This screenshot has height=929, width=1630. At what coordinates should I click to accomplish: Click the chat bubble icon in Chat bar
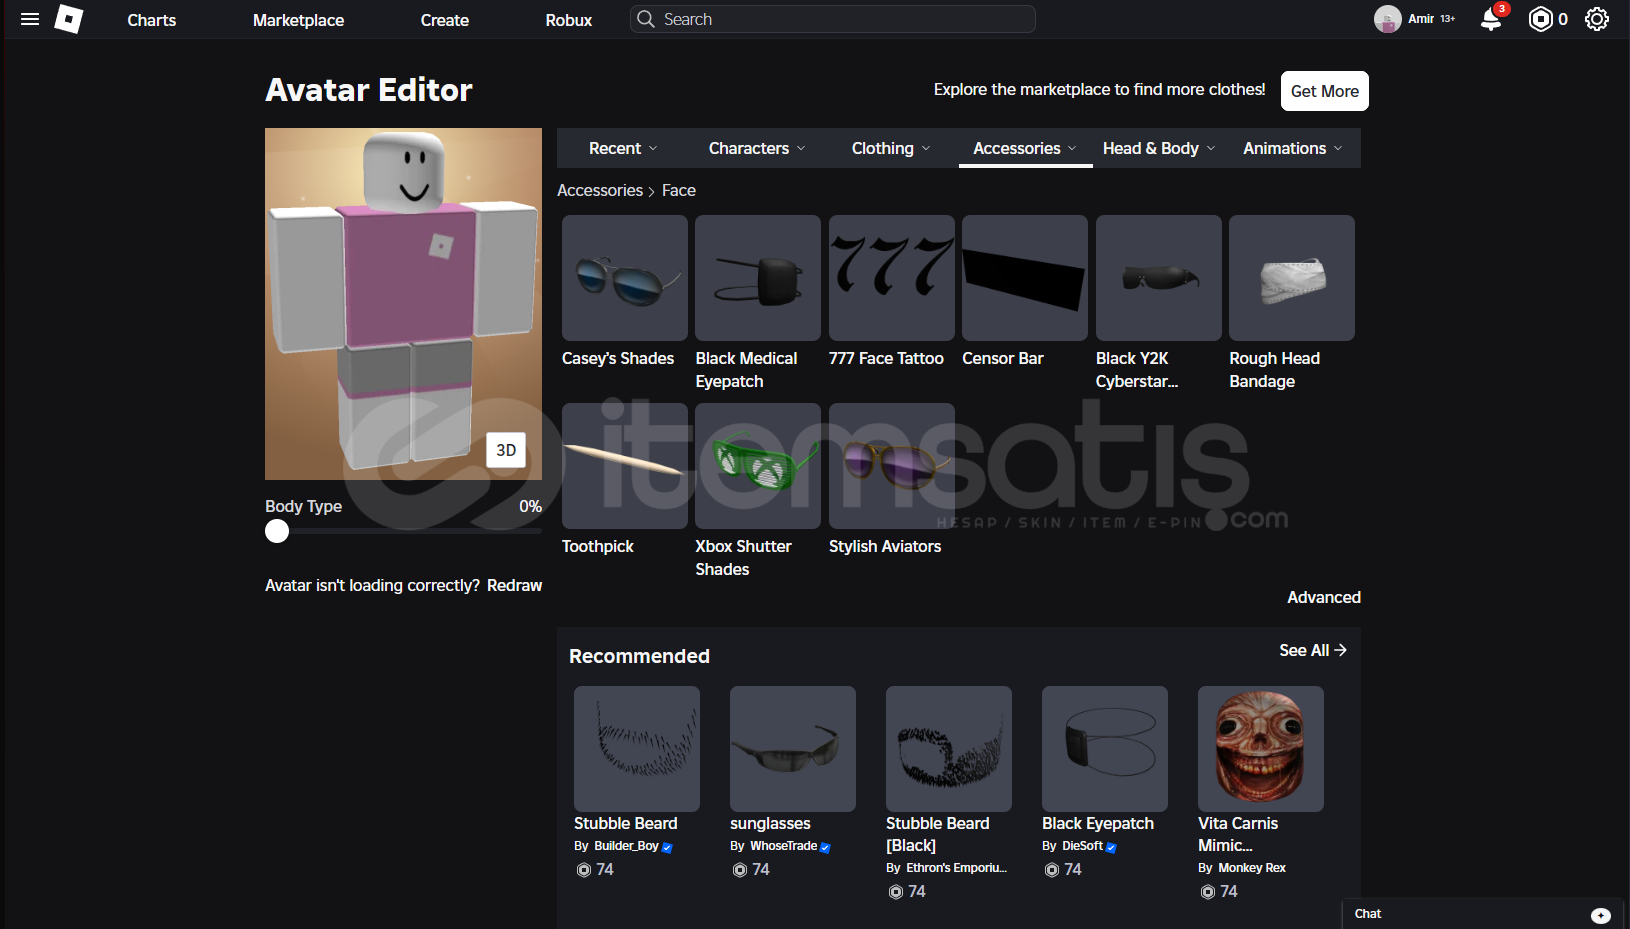click(x=1601, y=915)
